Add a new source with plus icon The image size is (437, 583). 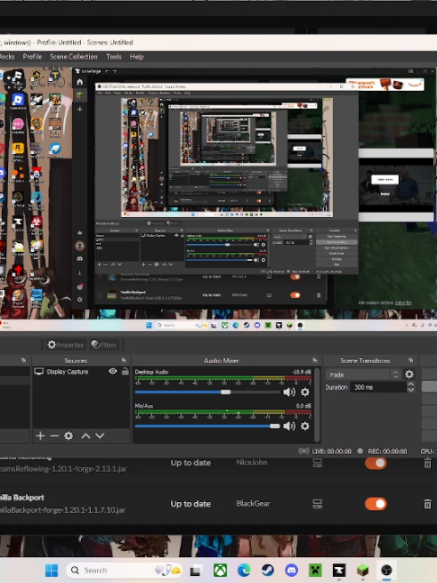click(x=40, y=436)
